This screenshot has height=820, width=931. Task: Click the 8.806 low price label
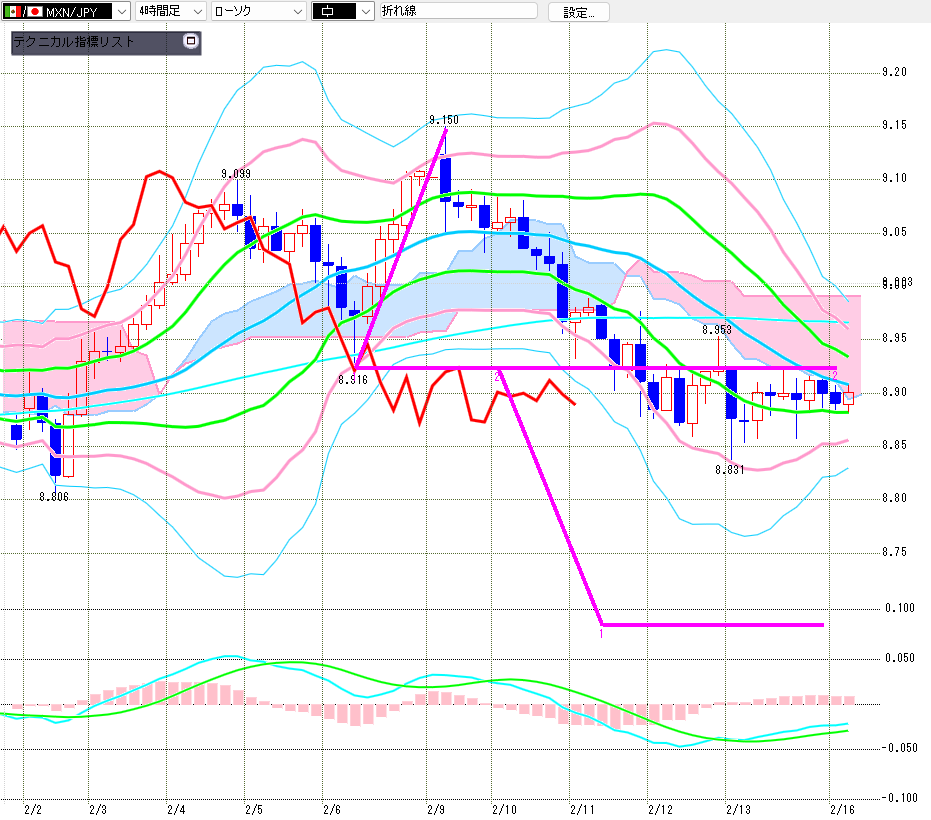54,495
